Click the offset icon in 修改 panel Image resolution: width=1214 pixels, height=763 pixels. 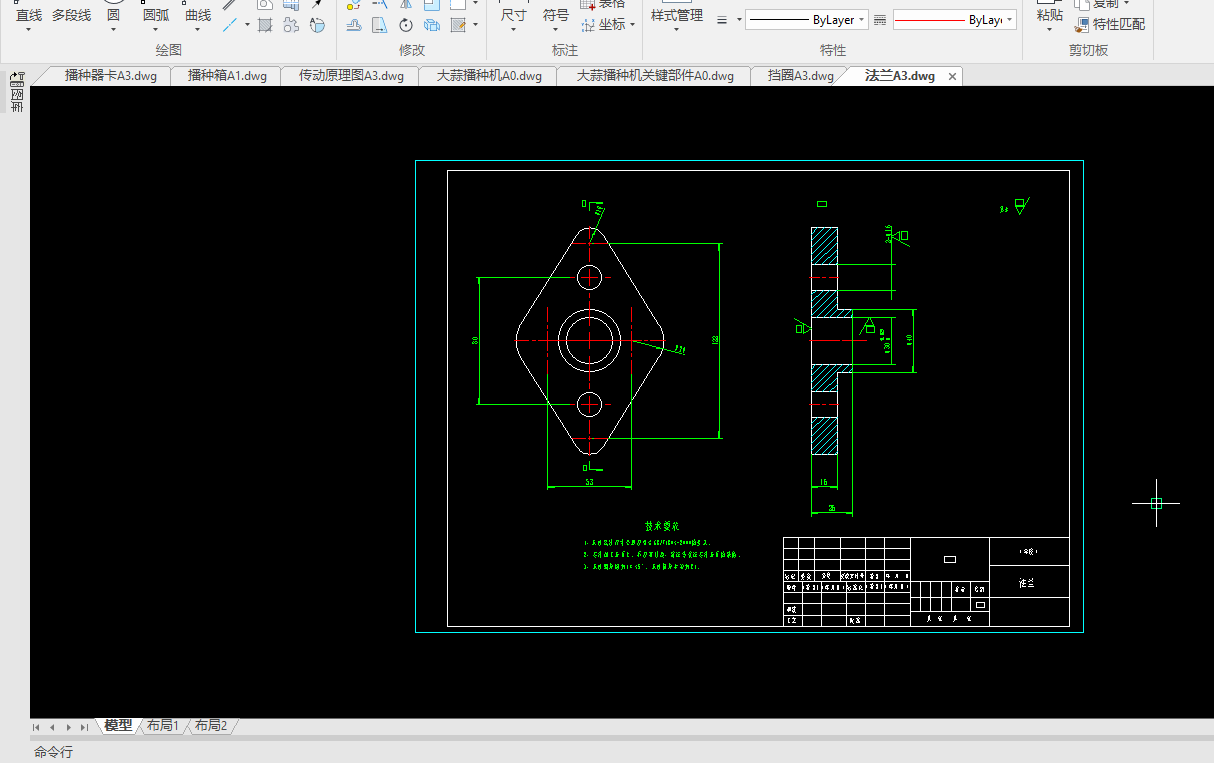click(354, 25)
